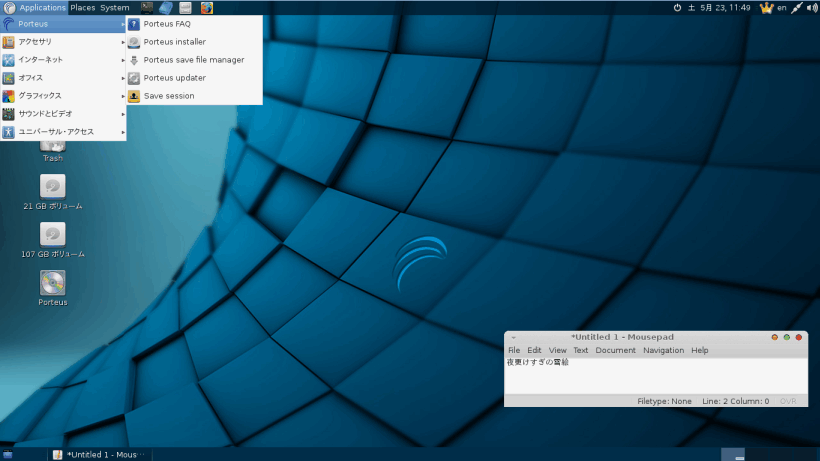Open the File menu in Mousepad
820x461 pixels.
tap(514, 350)
